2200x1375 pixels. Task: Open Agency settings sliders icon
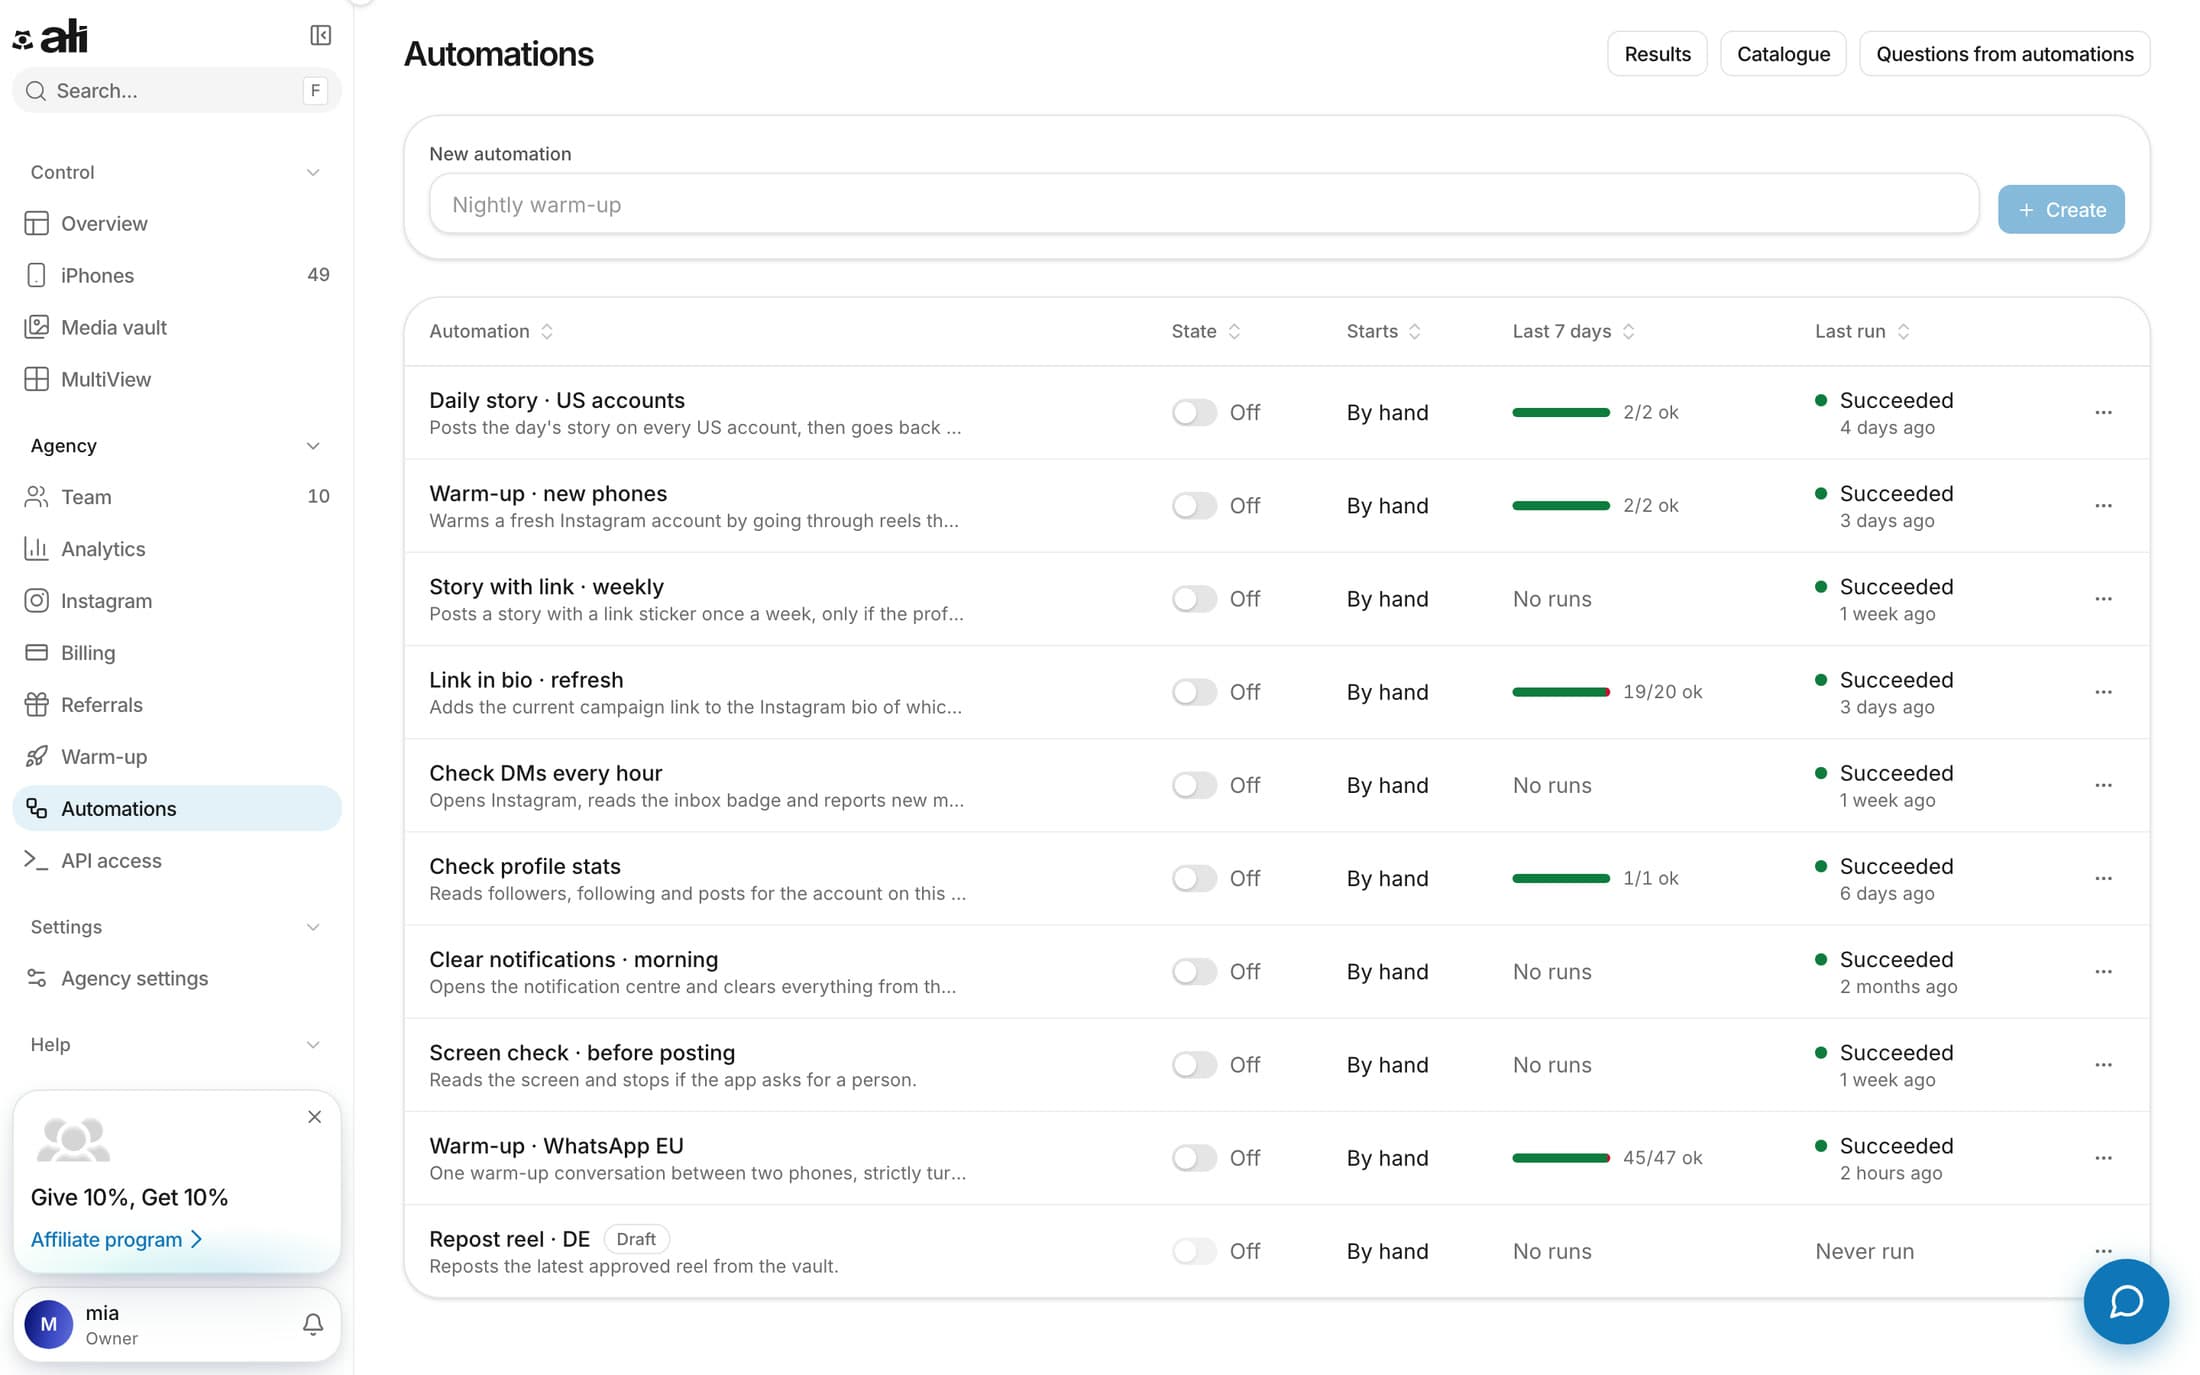coord(37,978)
